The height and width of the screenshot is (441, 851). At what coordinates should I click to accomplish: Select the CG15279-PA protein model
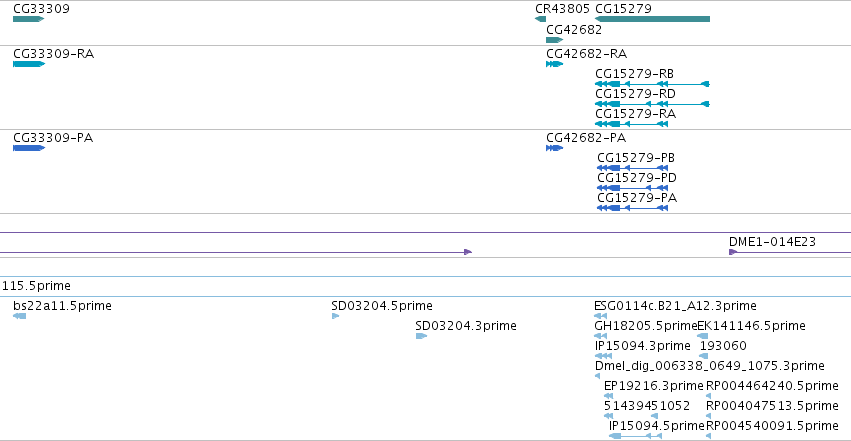632,208
